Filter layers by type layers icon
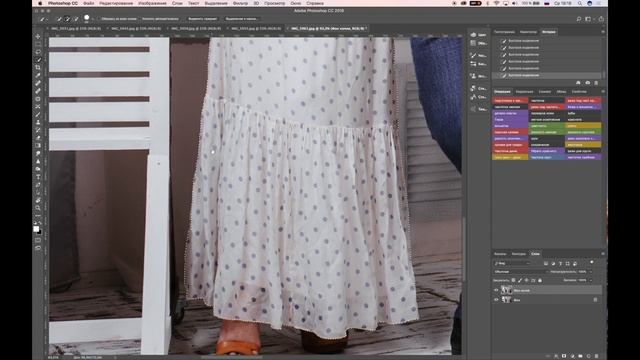The width and height of the screenshot is (640, 360). tap(560, 264)
